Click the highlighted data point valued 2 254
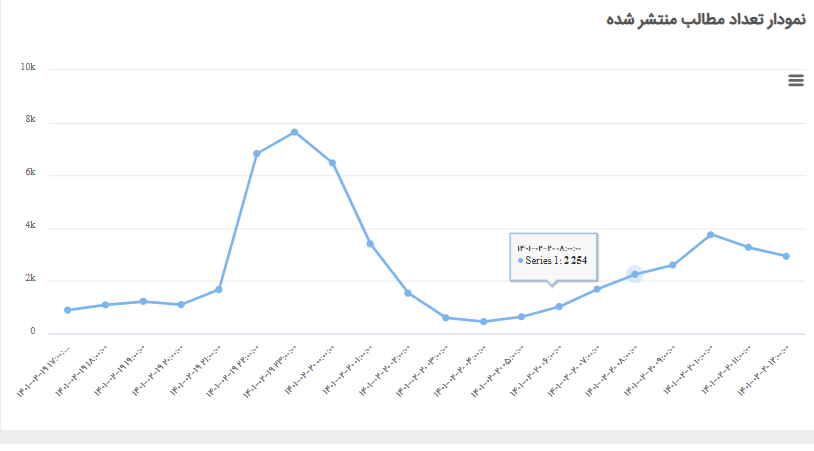Viewport: 814px width, 451px height. click(x=634, y=274)
